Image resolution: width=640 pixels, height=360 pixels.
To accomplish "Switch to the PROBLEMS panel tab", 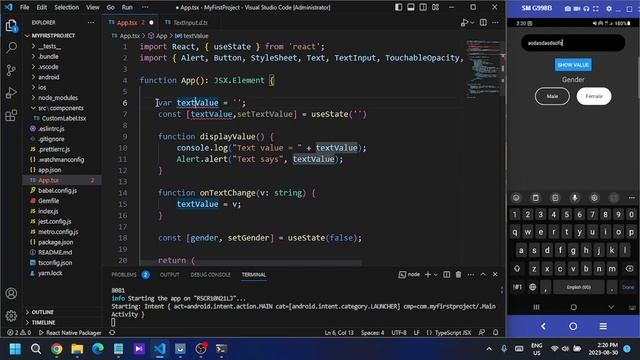I will pos(124,275).
